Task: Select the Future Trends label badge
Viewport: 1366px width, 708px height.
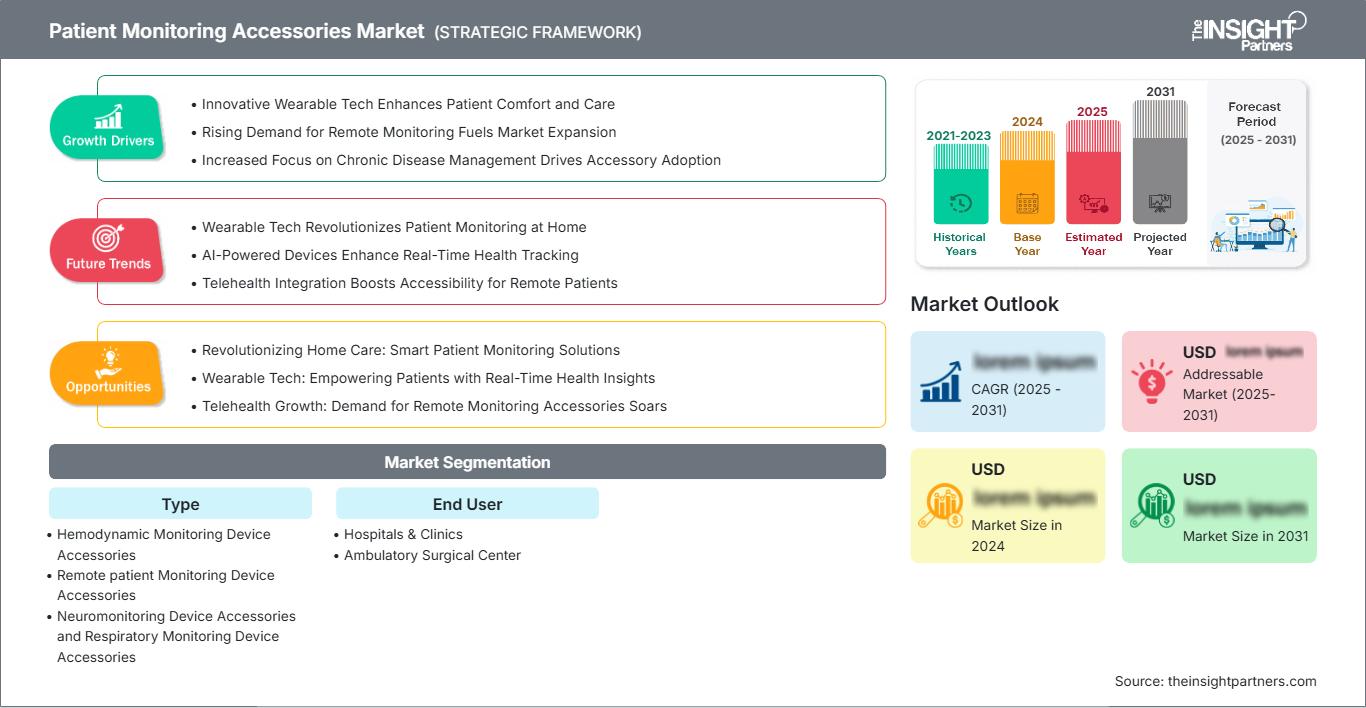Action: point(108,249)
